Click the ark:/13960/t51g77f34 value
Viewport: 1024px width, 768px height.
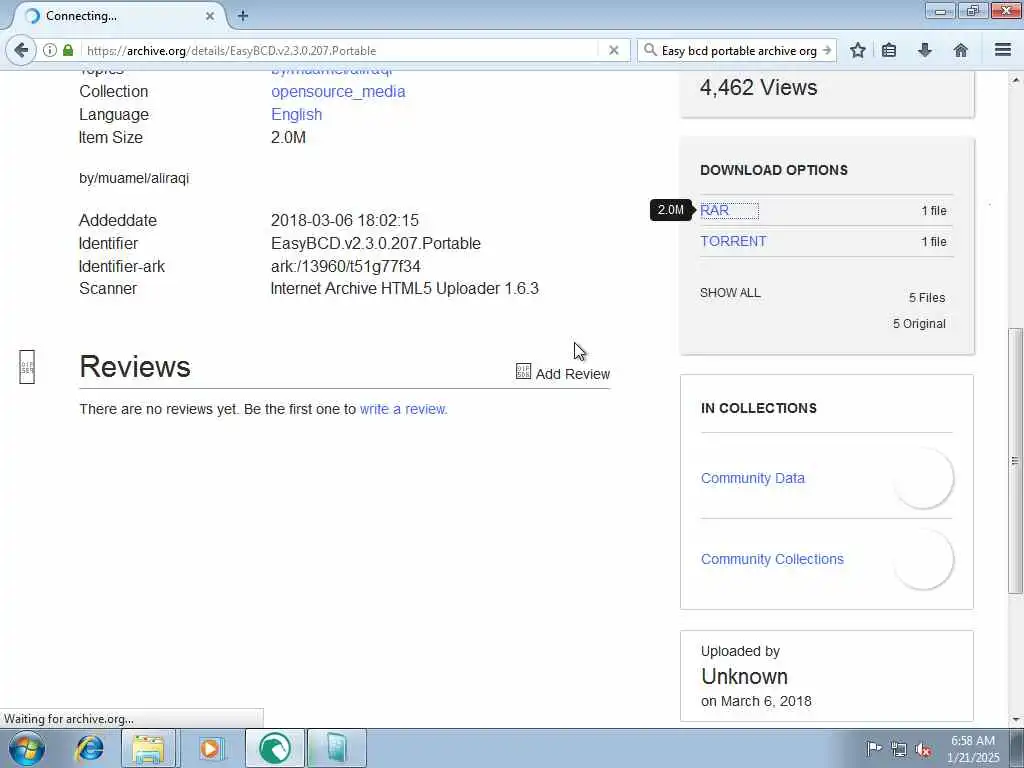345,266
